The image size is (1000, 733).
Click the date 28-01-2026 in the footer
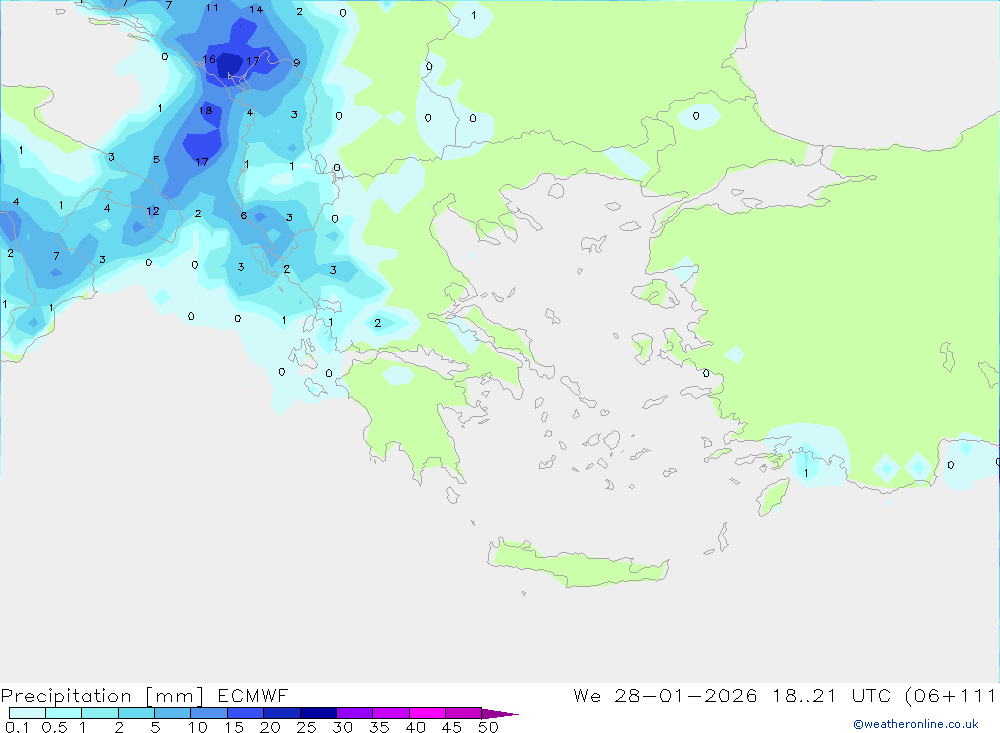pyautogui.click(x=686, y=695)
